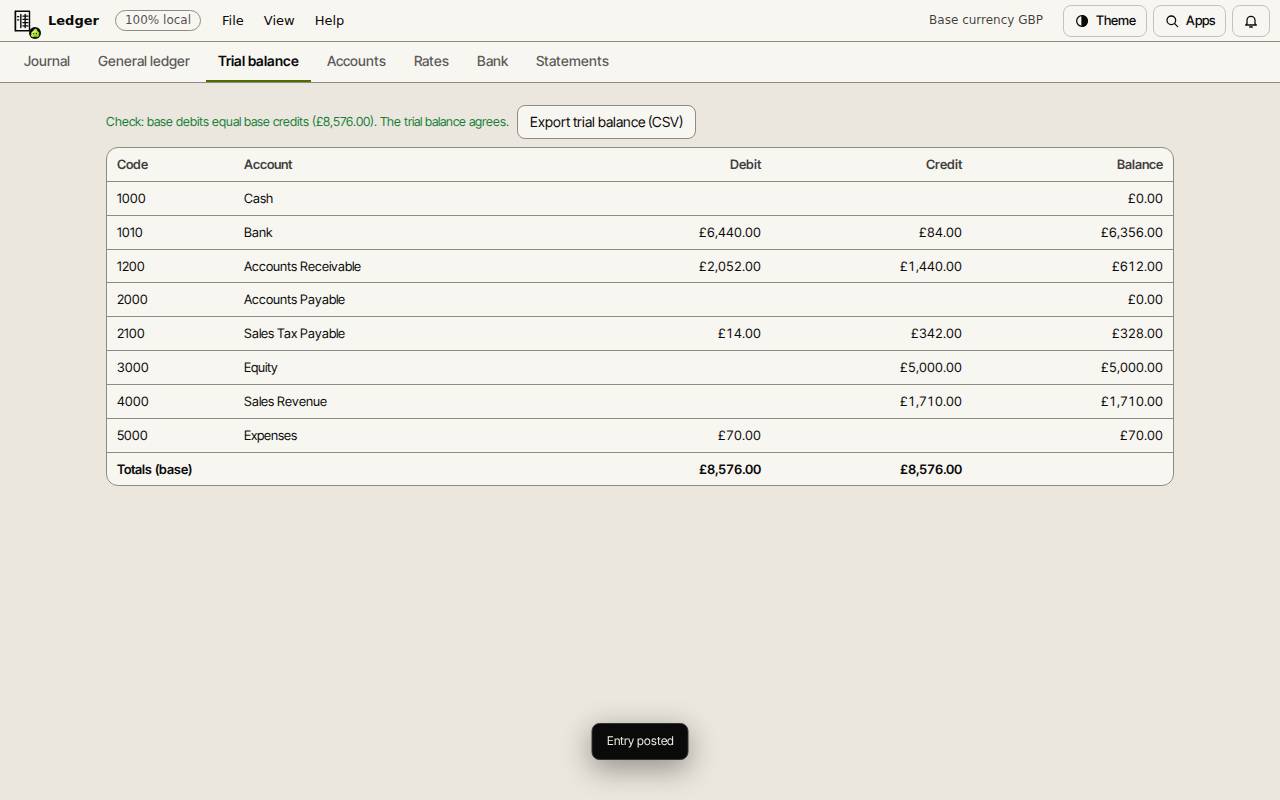The image size is (1280, 800).
Task: Click the Bank credit £84.00 cell
Action: 940,232
